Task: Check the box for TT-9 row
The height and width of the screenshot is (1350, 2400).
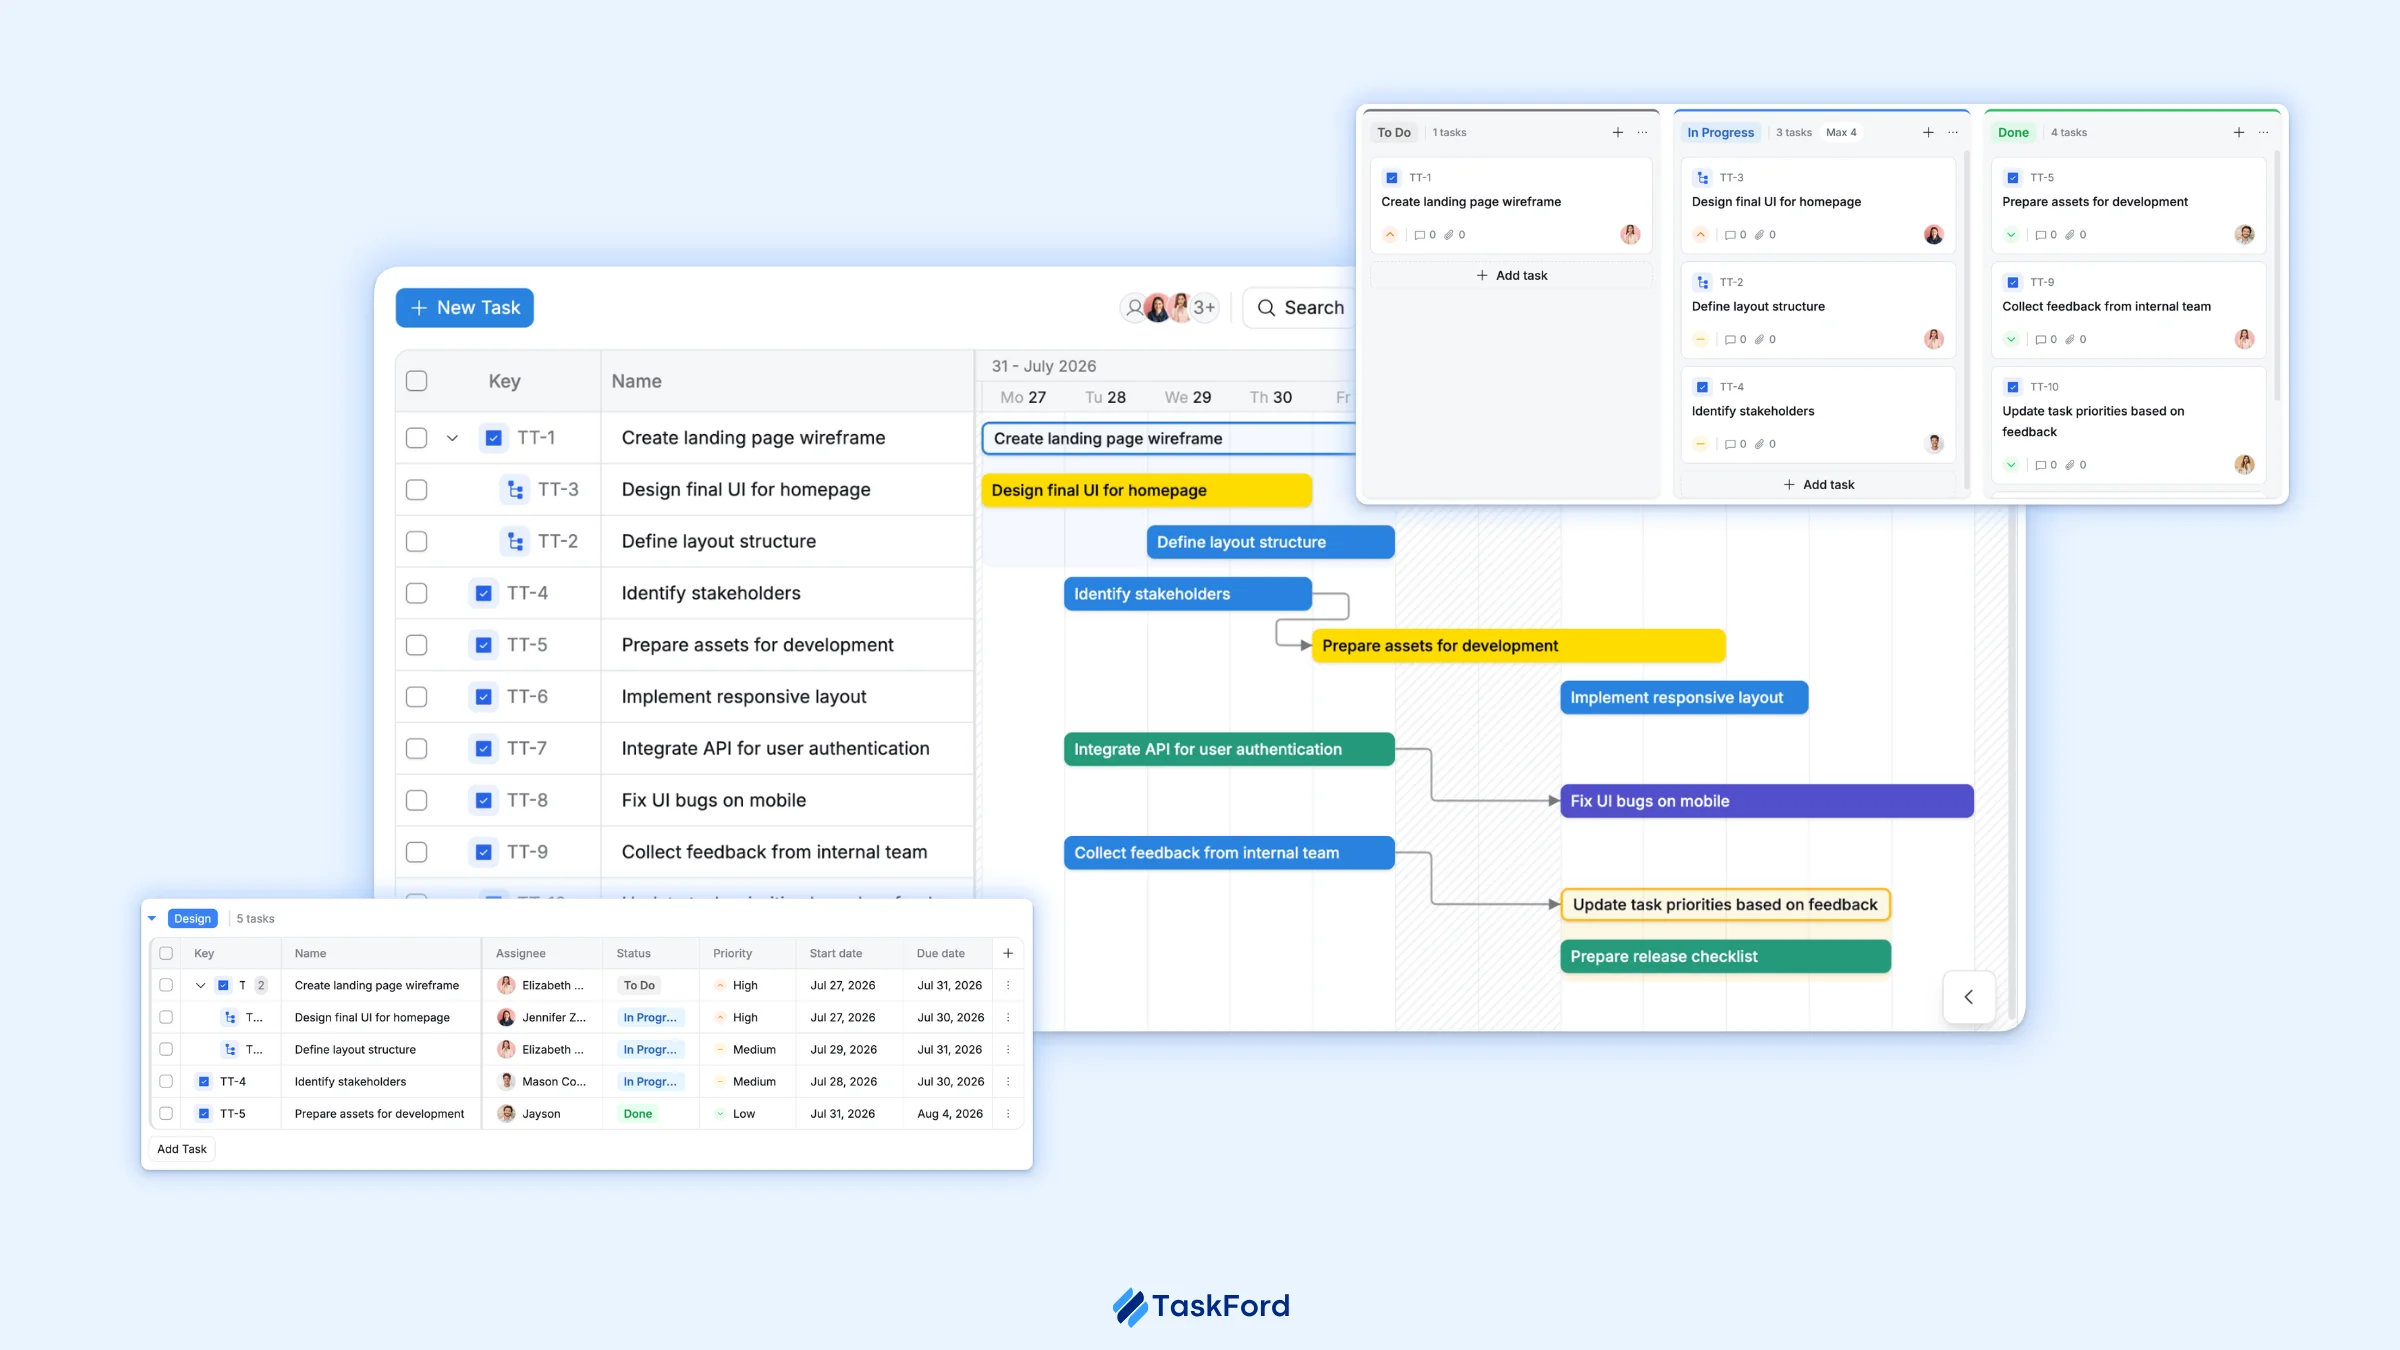Action: (x=417, y=852)
